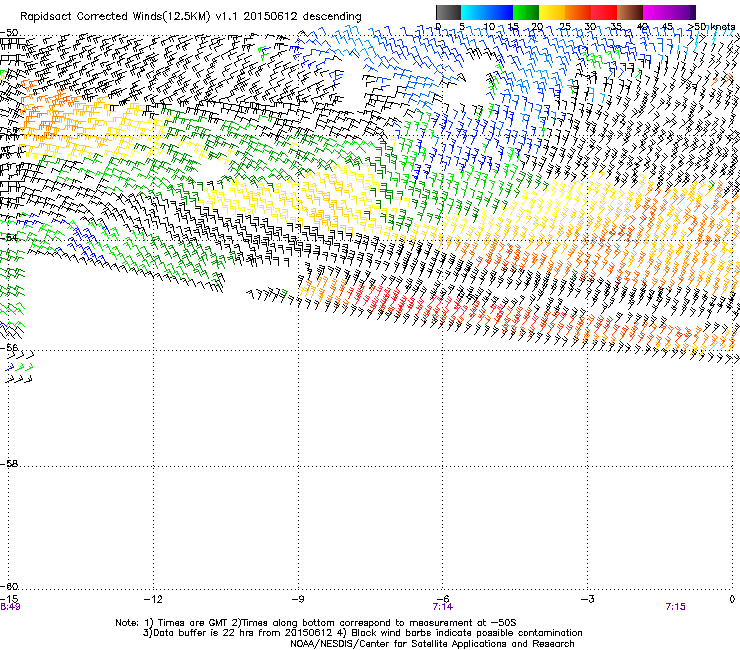
Task: Click the yellow 20-25 knots color segment
Action: click(552, 12)
